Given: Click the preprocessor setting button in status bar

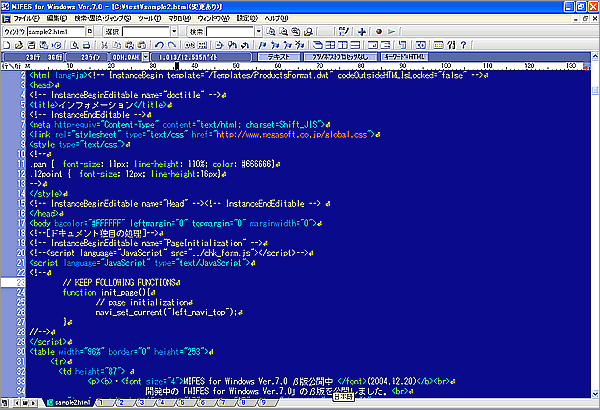Looking at the screenshot, I should [x=340, y=57].
